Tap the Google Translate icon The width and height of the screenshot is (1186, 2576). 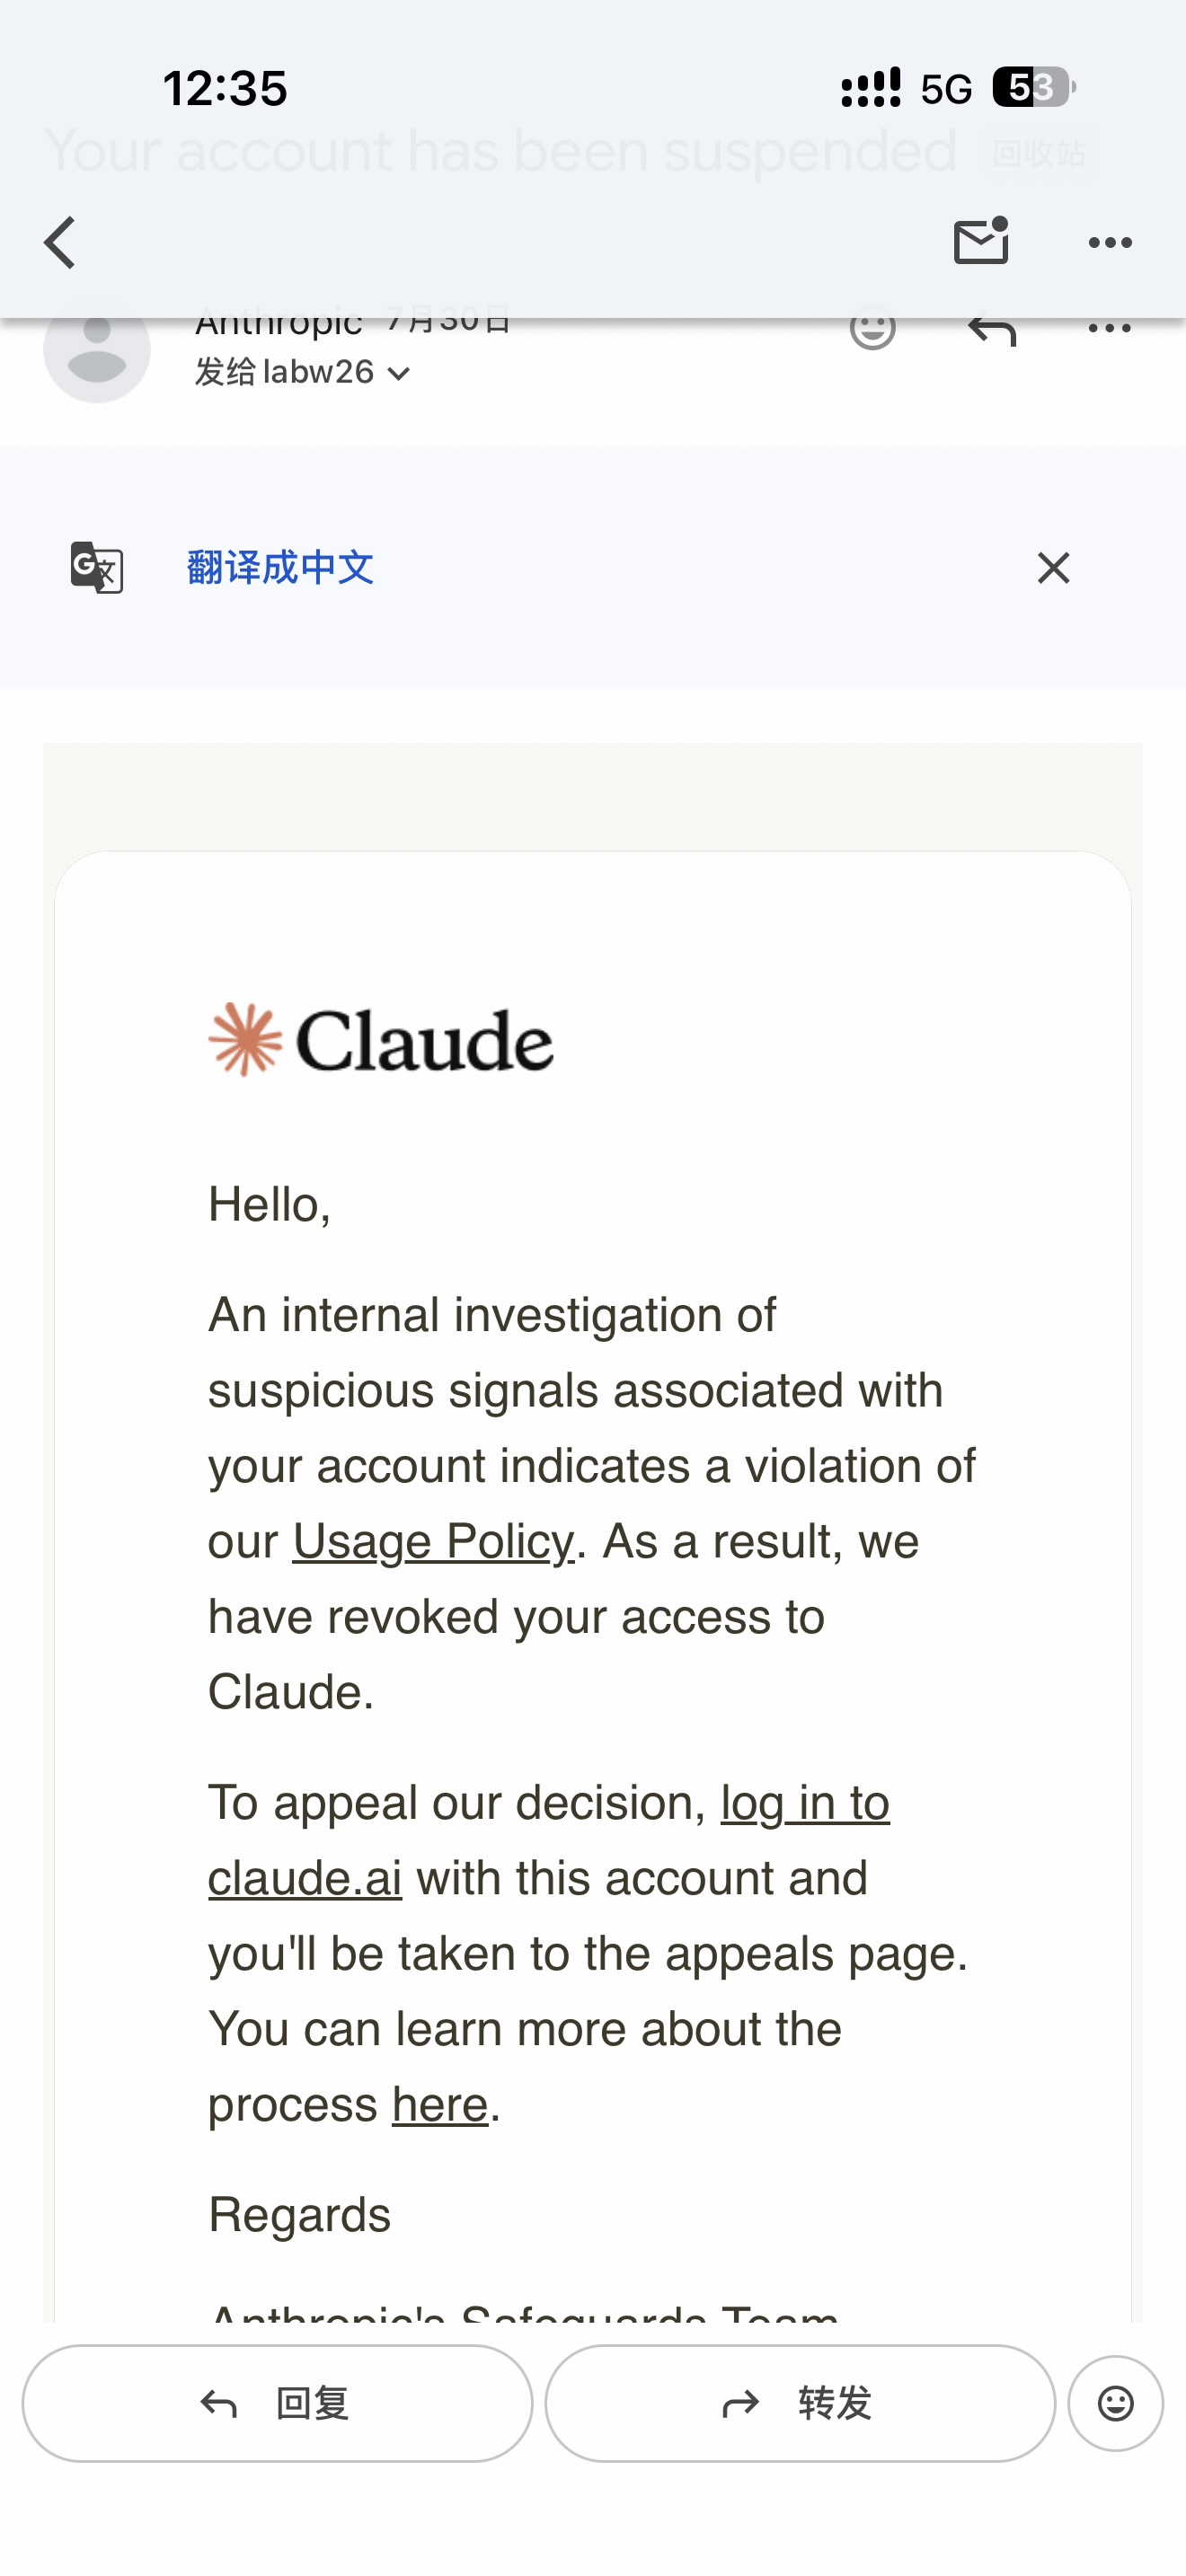coord(97,567)
